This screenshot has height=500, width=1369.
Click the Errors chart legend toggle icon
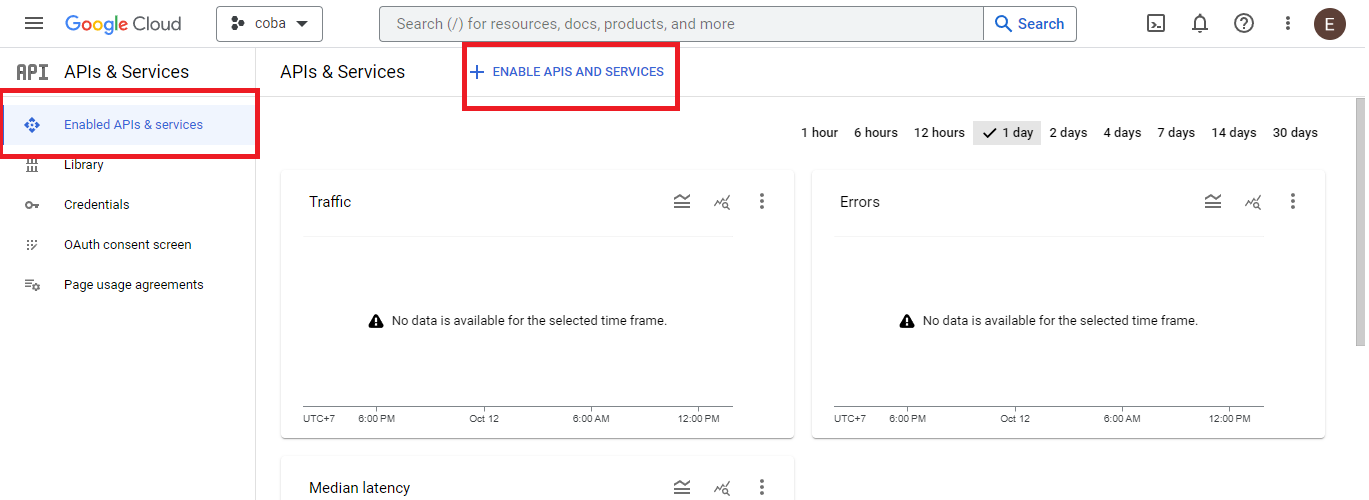pyautogui.click(x=1213, y=202)
